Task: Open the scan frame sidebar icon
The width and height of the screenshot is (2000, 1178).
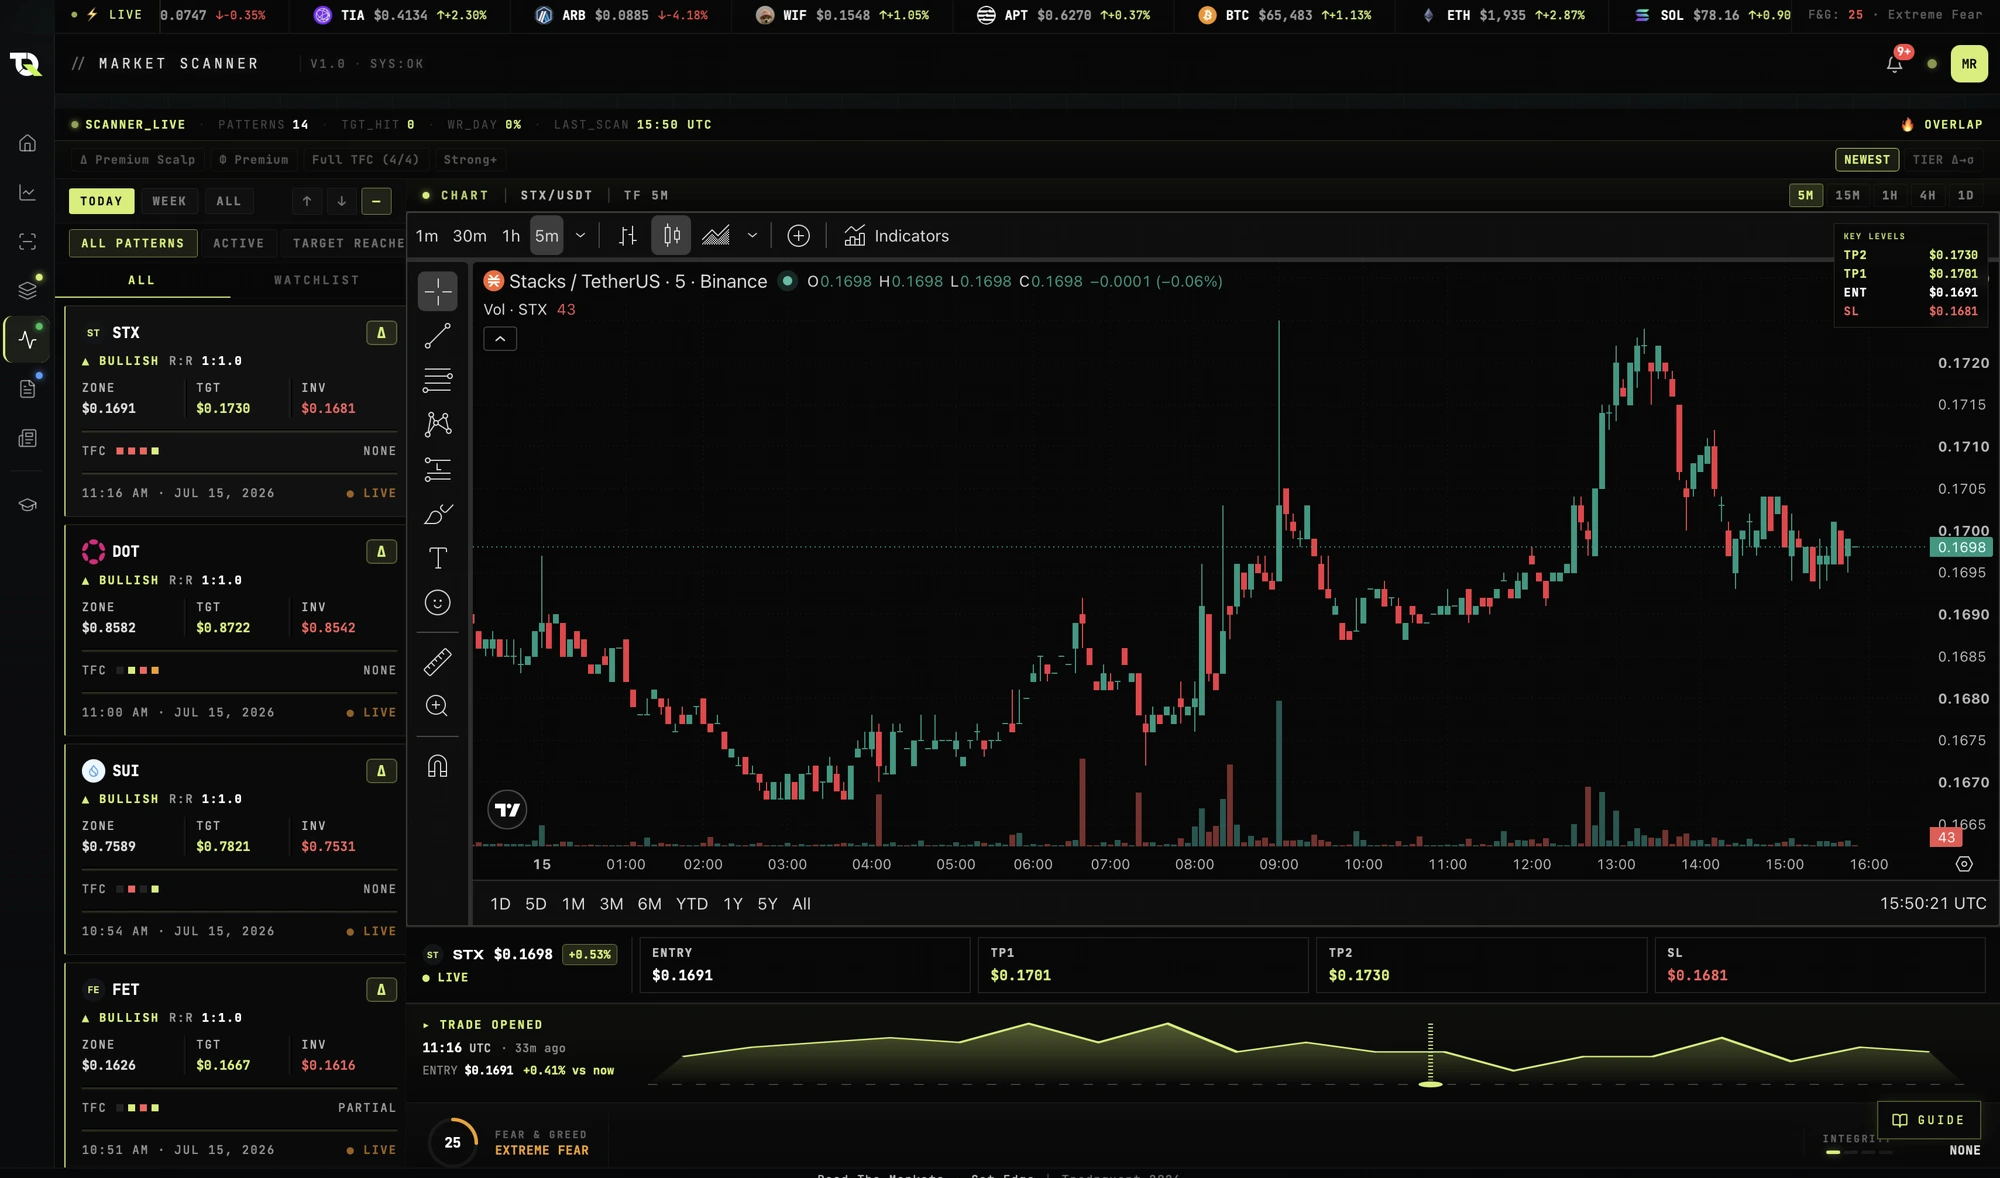Action: point(28,242)
